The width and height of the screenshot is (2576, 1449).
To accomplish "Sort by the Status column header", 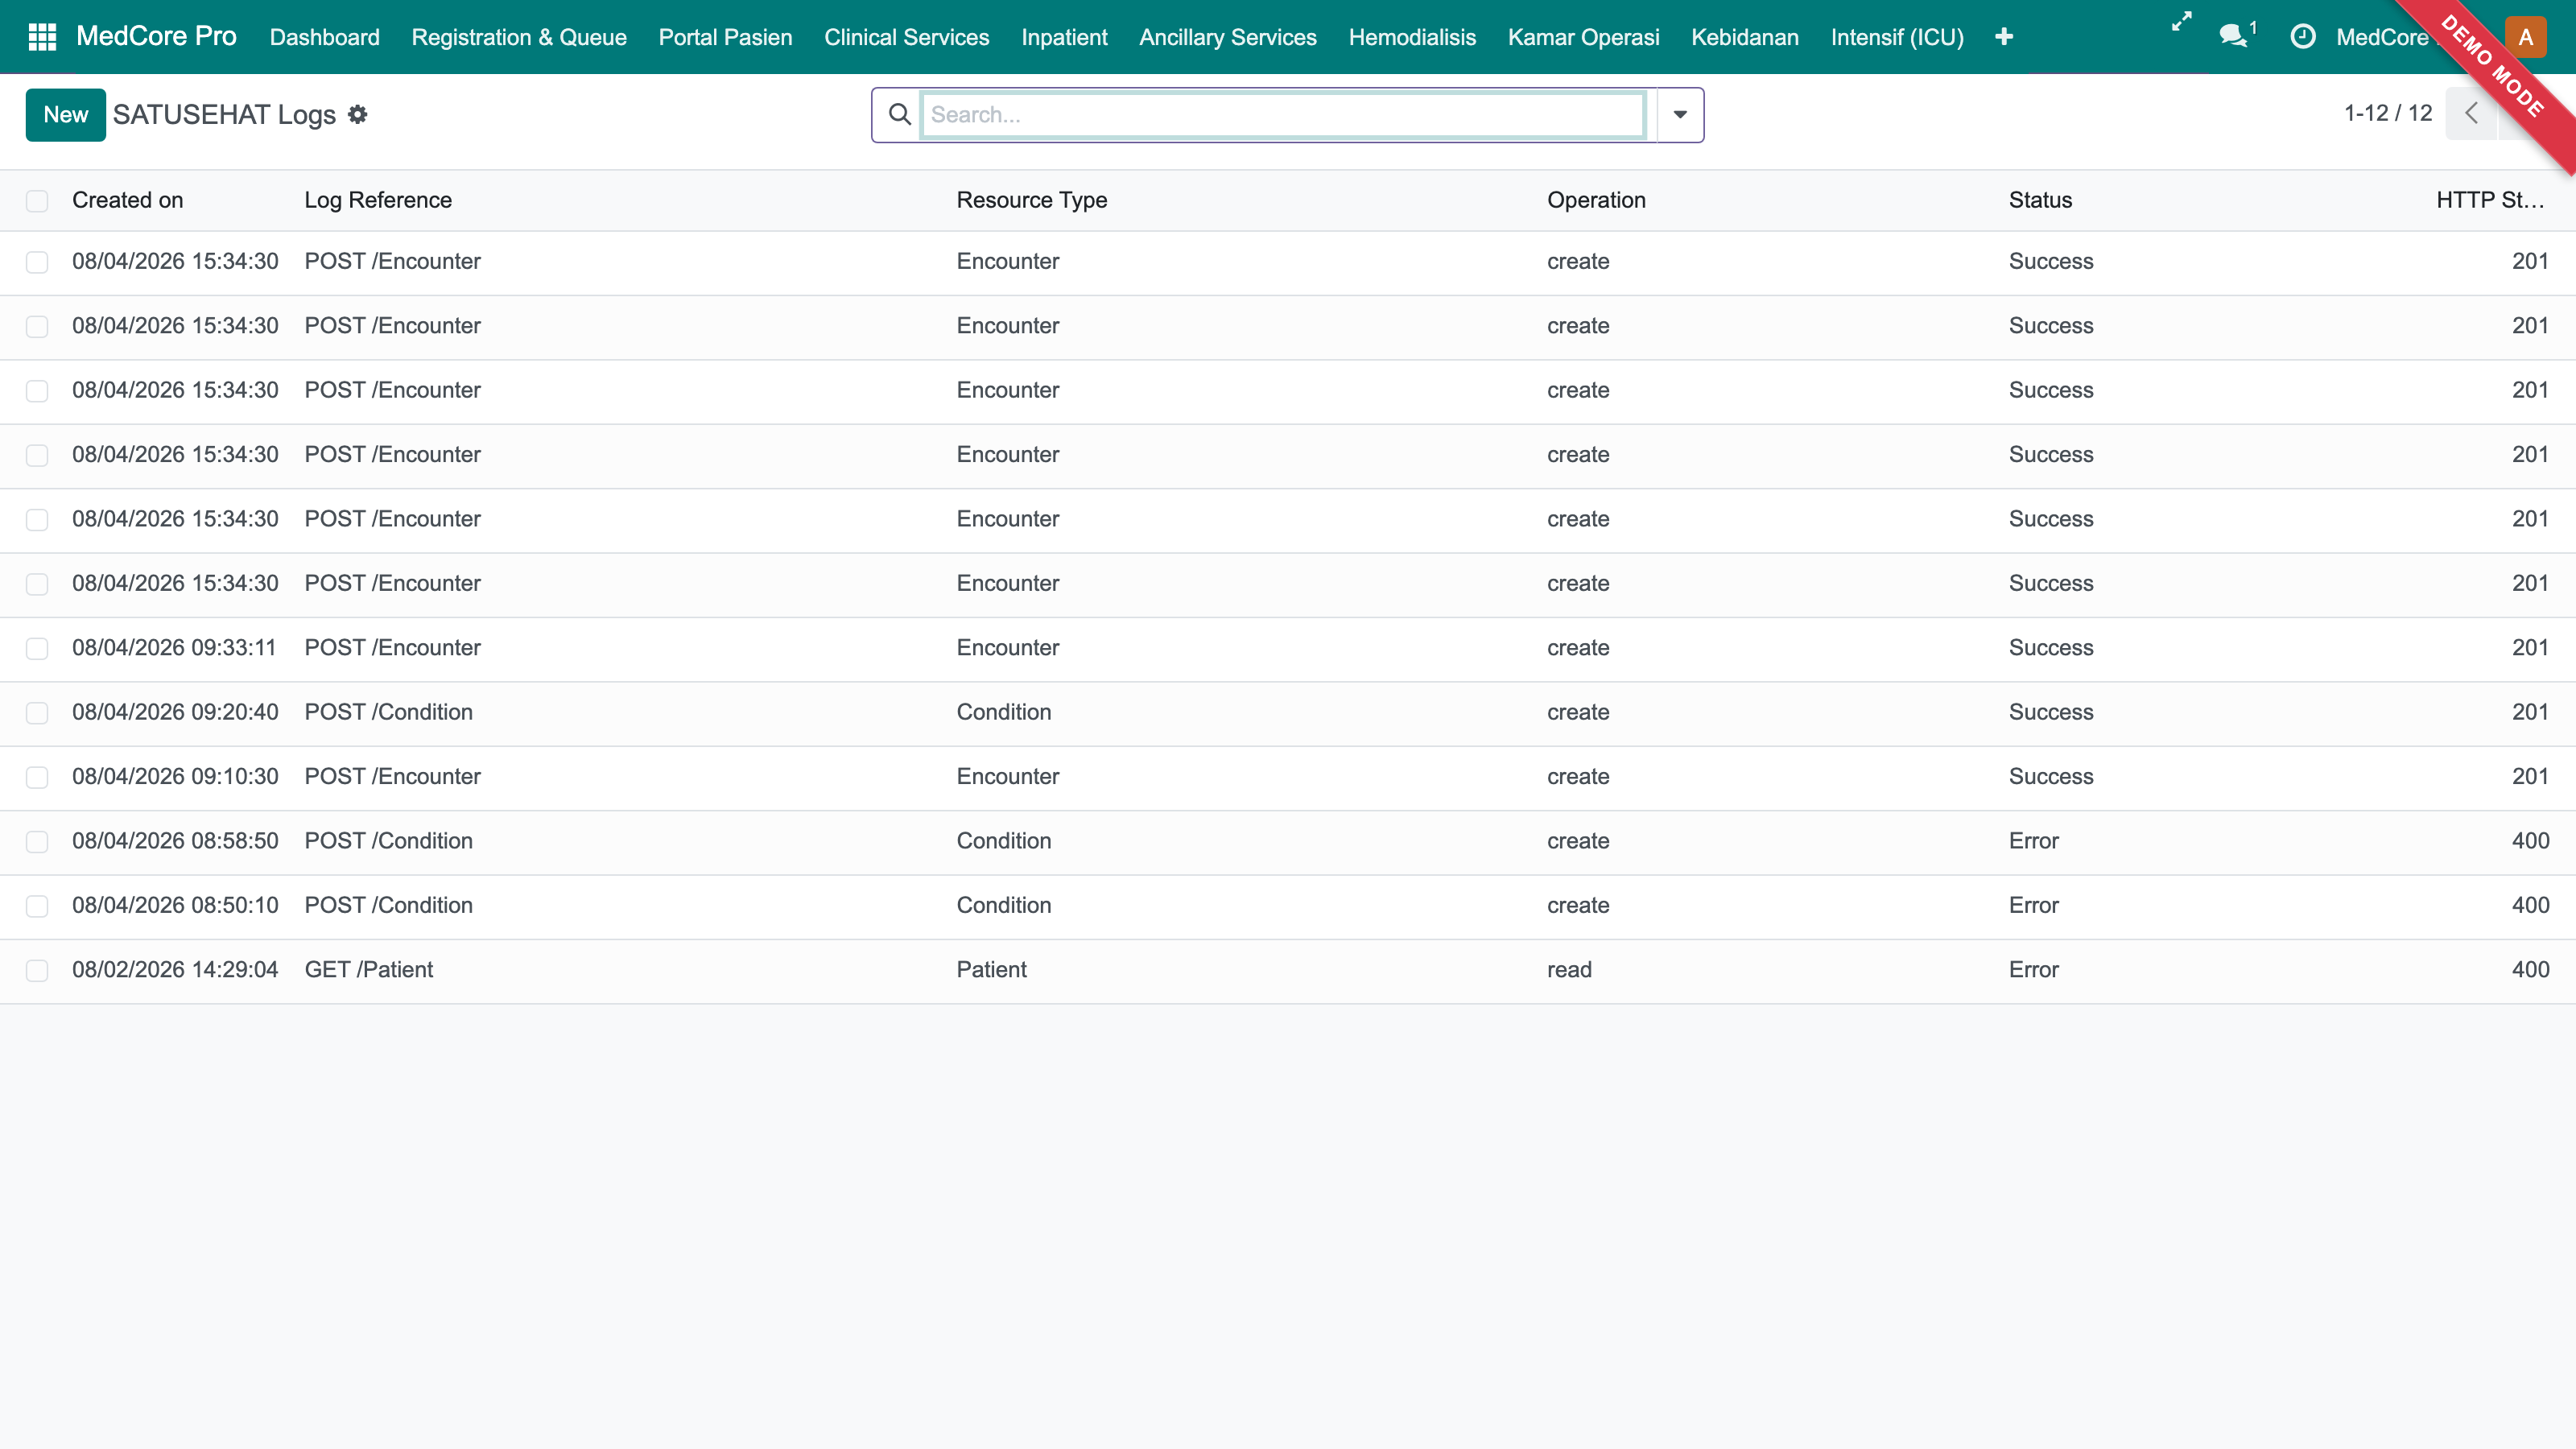I will click(x=2040, y=200).
